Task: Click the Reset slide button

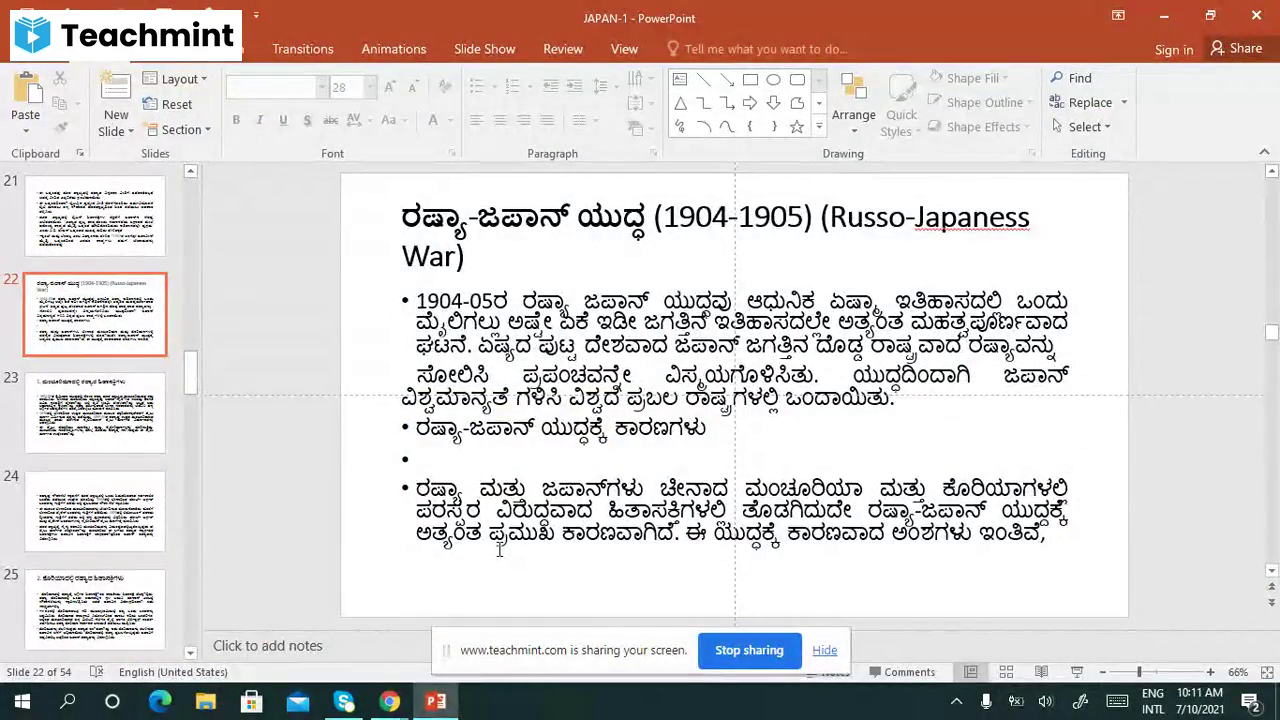Action: 168,104
